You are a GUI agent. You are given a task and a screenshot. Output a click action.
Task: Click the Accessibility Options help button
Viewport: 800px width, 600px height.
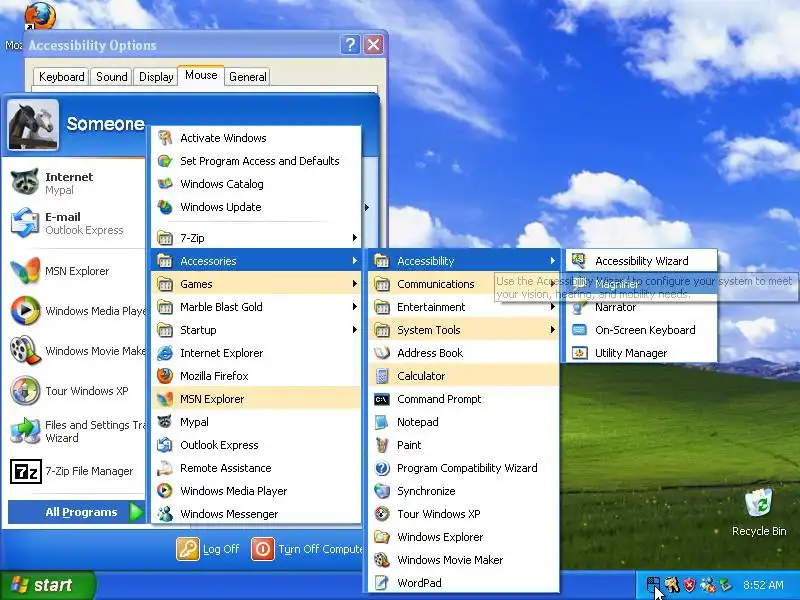pyautogui.click(x=350, y=45)
